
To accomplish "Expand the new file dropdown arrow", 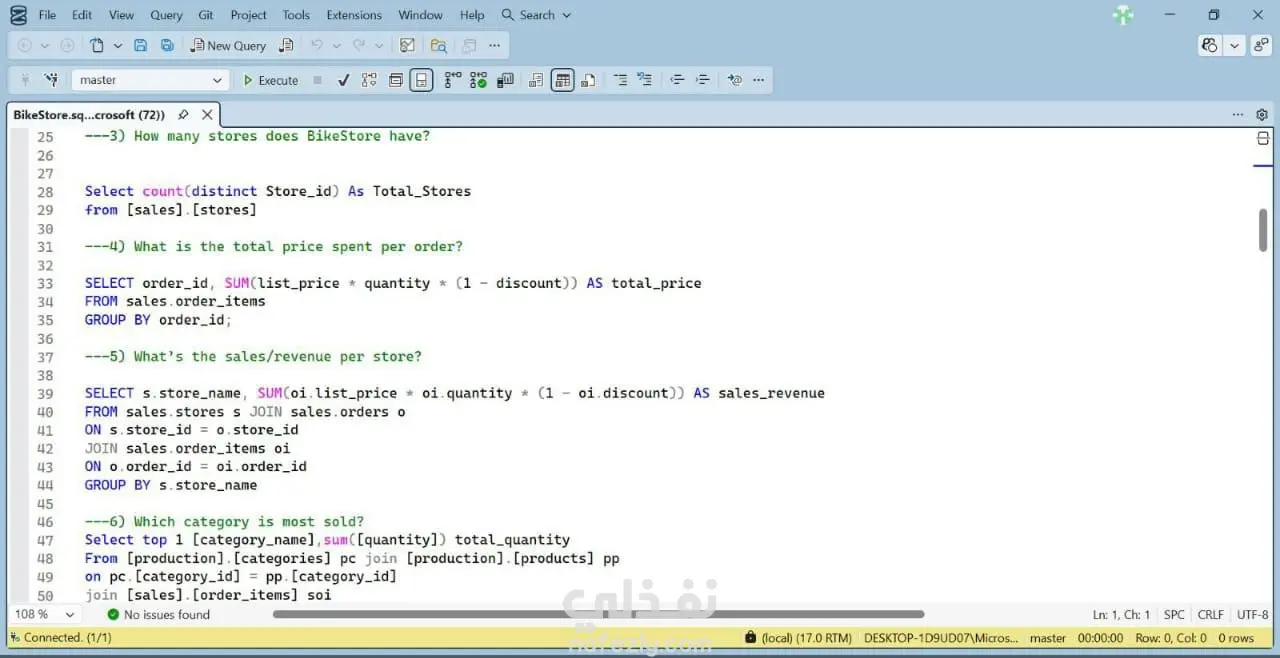I will coord(117,45).
